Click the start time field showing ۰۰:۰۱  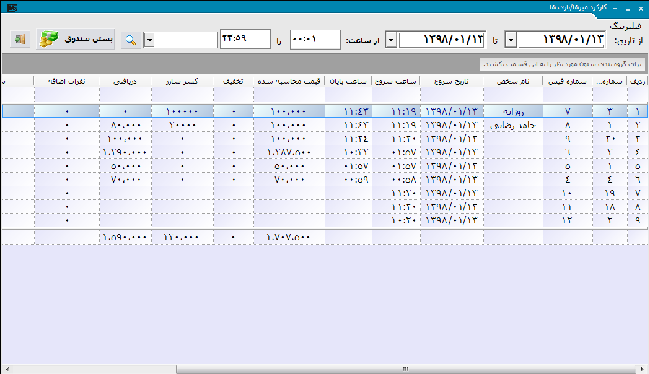point(315,39)
